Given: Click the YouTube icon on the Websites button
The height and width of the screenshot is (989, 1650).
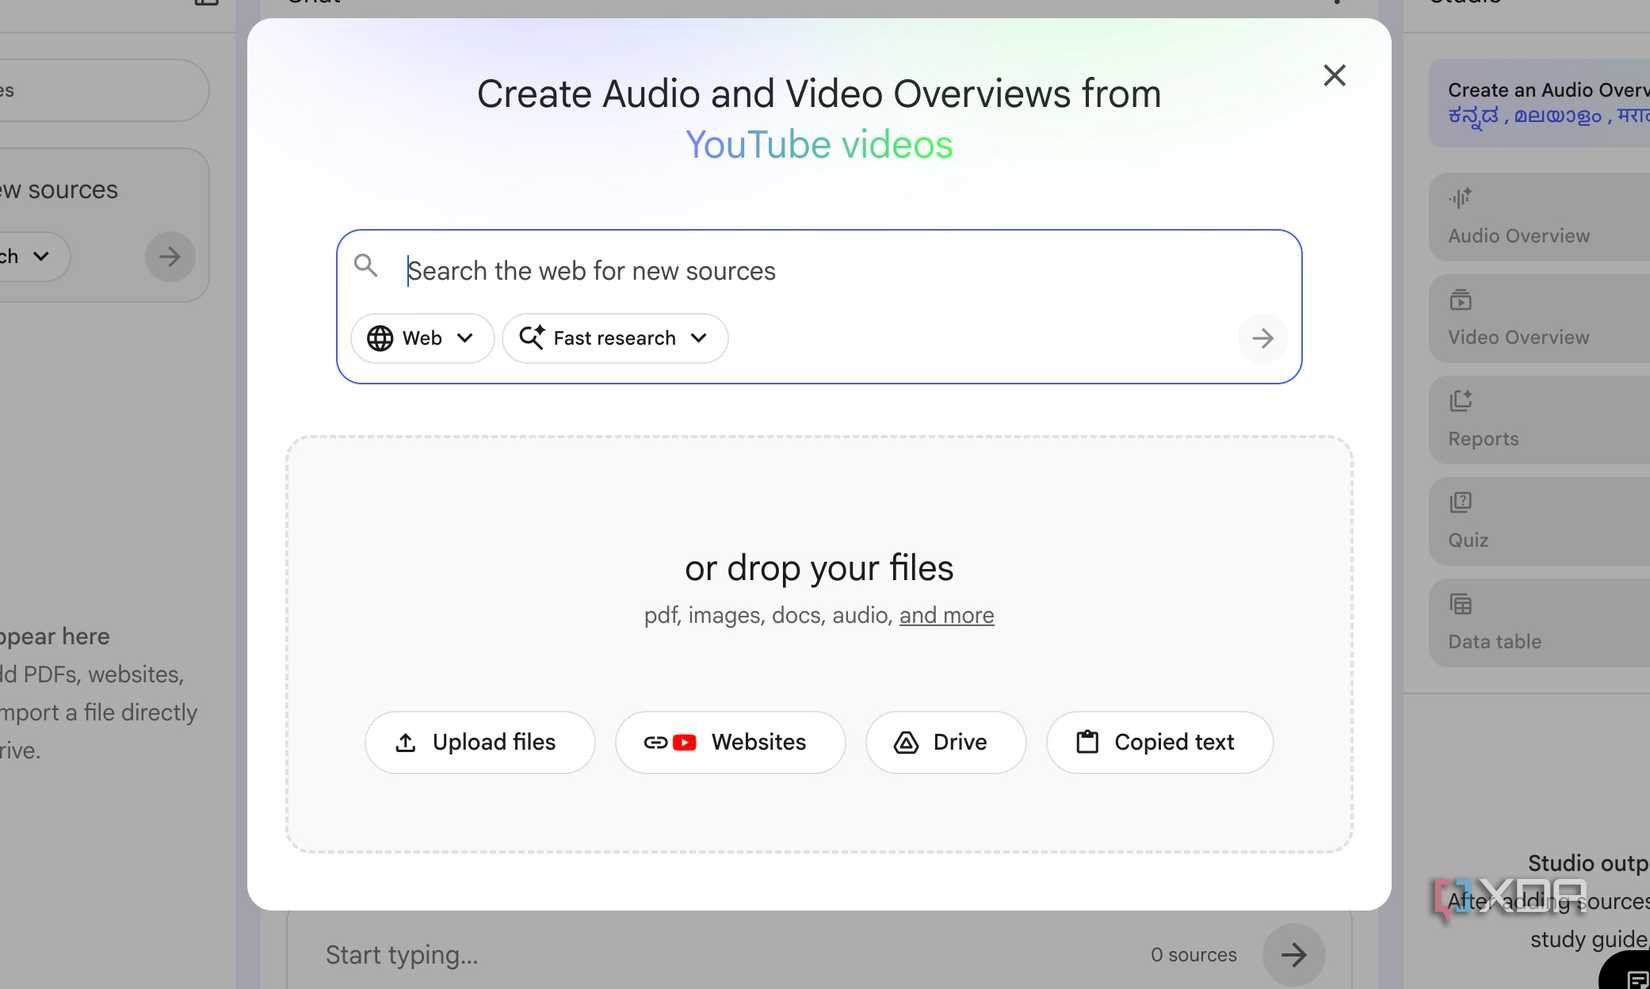Looking at the screenshot, I should [x=685, y=742].
